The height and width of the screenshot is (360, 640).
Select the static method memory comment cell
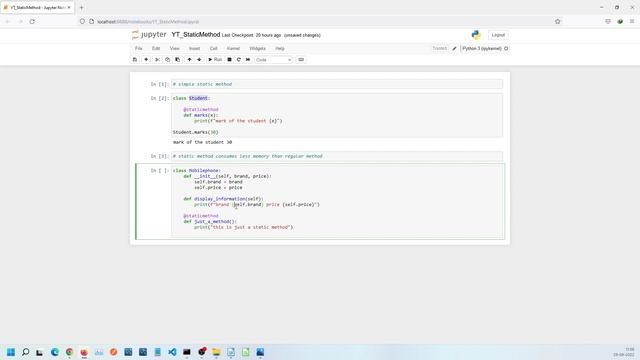pos(337,156)
